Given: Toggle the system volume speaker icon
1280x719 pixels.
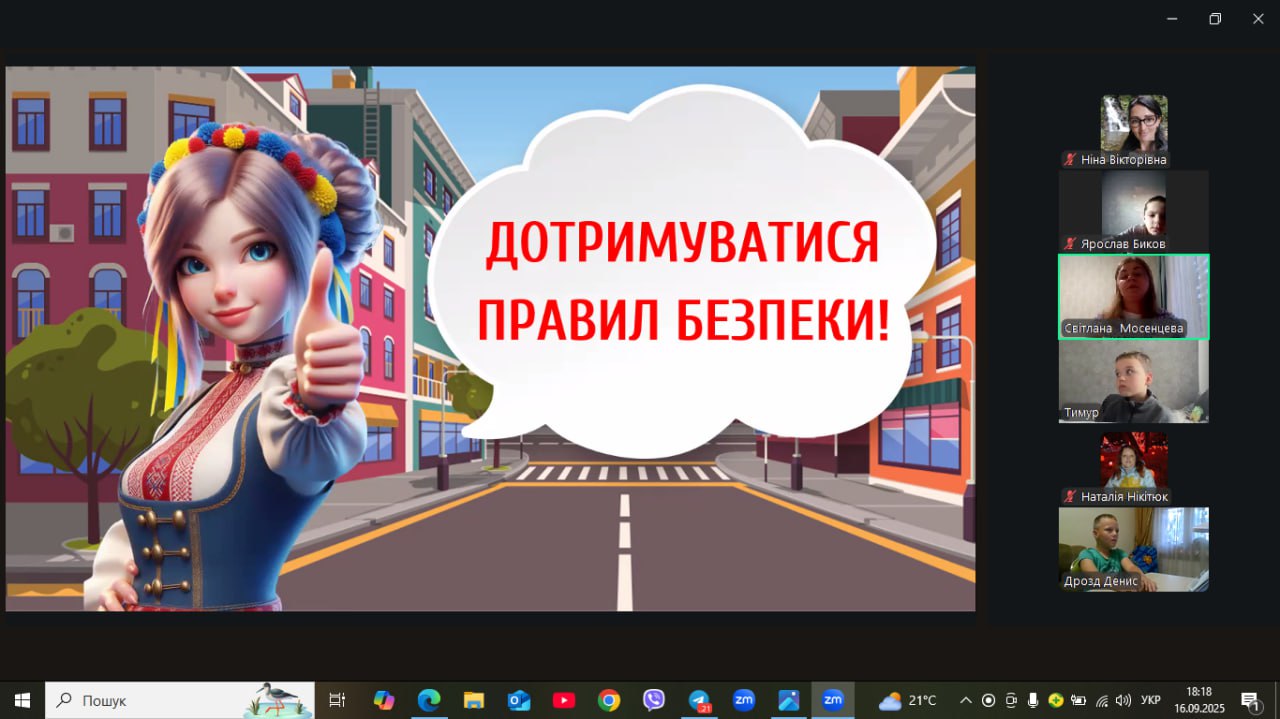Looking at the screenshot, I should 1123,700.
